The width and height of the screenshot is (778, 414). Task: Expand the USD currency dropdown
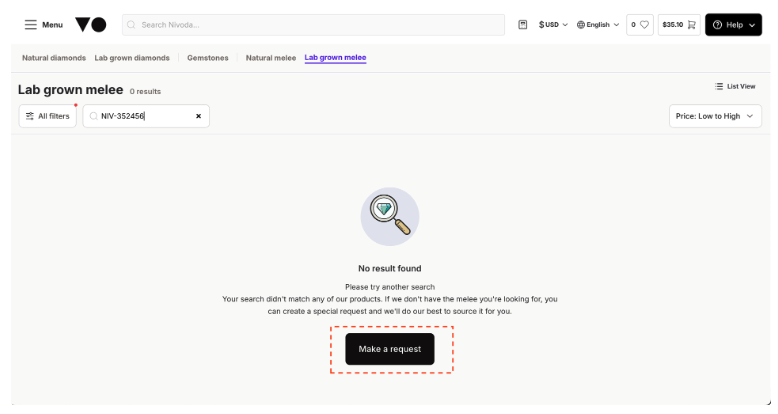553,24
